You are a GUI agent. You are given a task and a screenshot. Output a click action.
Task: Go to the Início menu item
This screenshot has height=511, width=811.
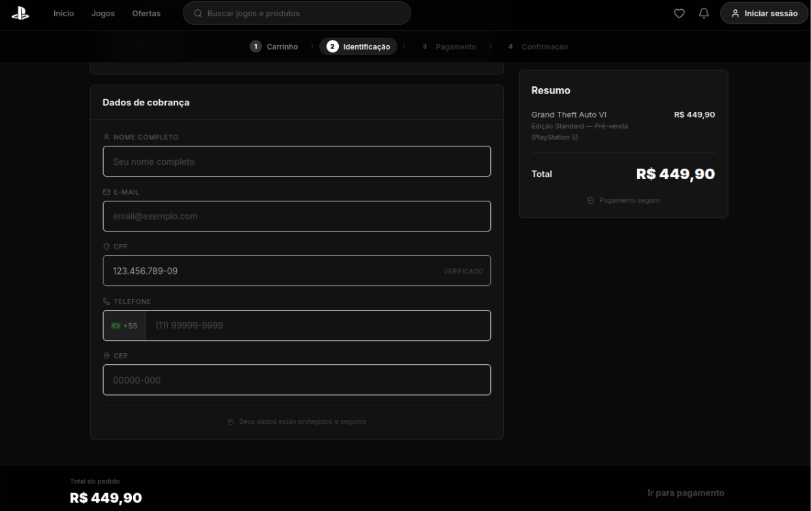coord(64,13)
